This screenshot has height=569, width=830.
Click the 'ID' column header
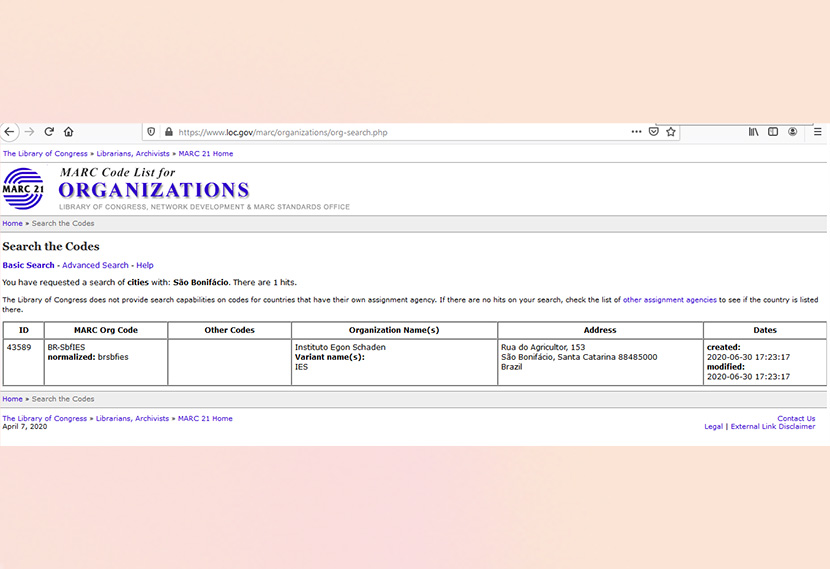click(24, 330)
